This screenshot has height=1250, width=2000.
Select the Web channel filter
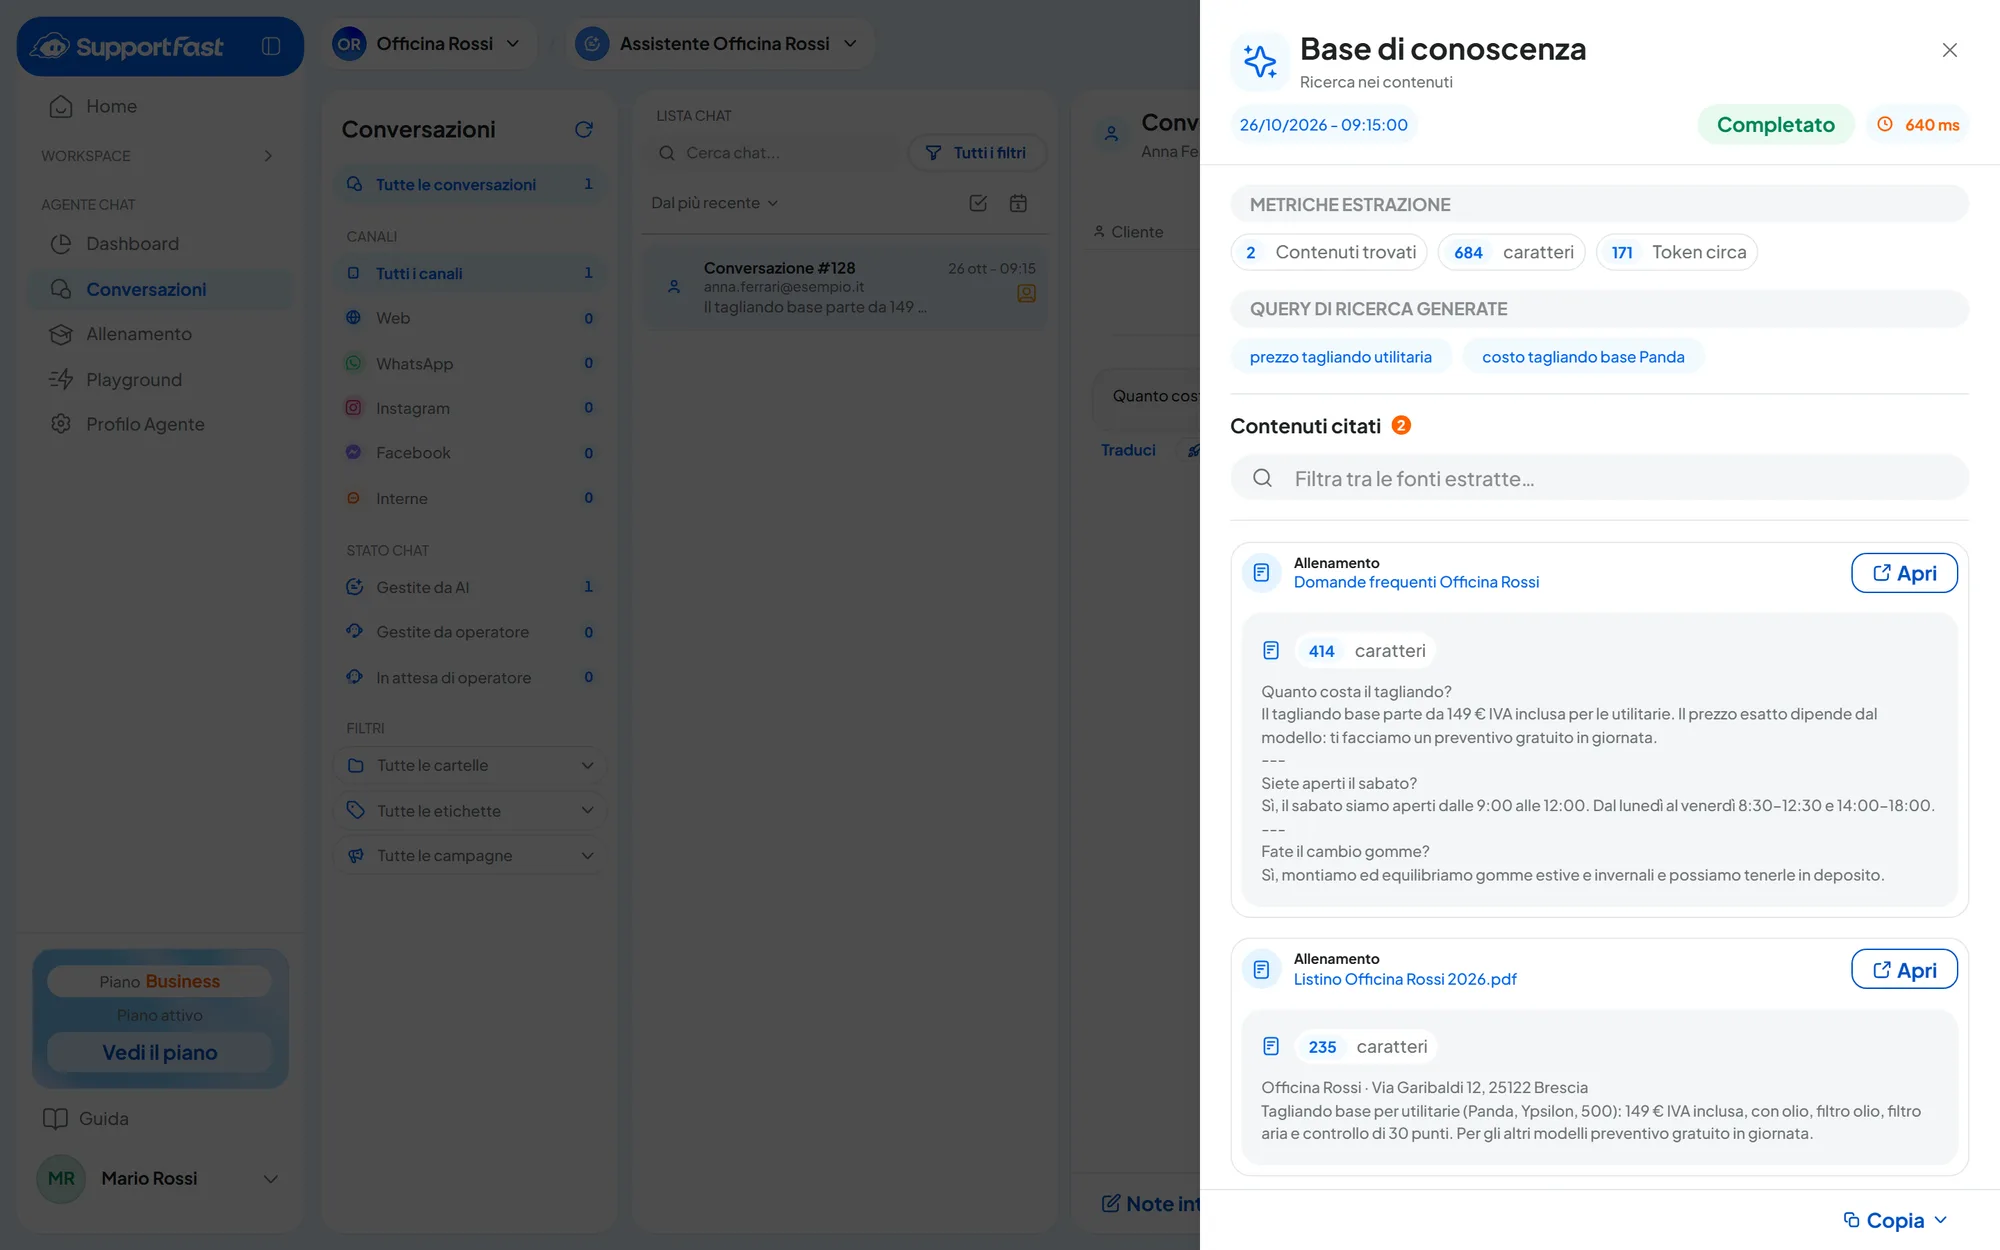(470, 318)
